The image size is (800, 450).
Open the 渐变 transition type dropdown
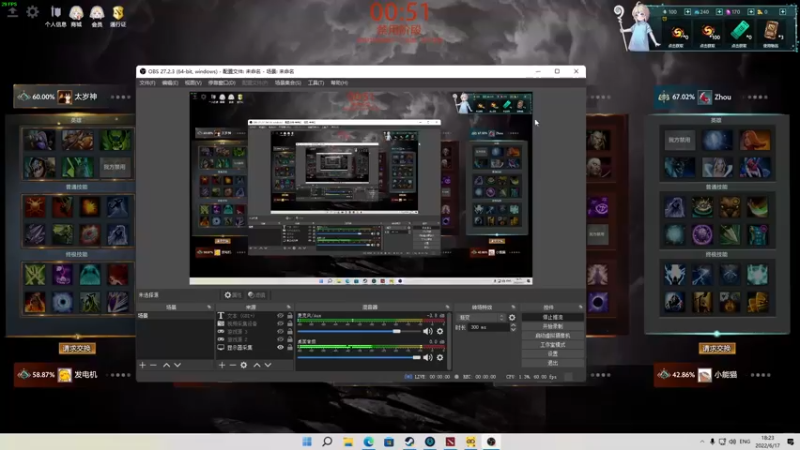click(x=481, y=317)
